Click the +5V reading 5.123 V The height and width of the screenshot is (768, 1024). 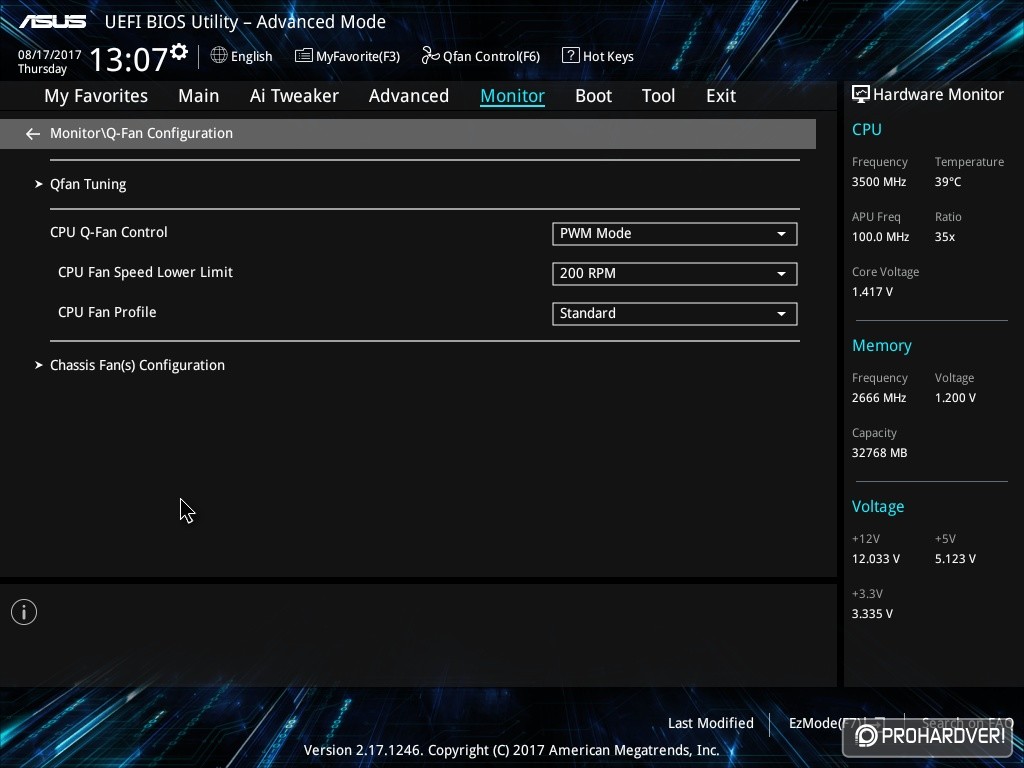955,559
